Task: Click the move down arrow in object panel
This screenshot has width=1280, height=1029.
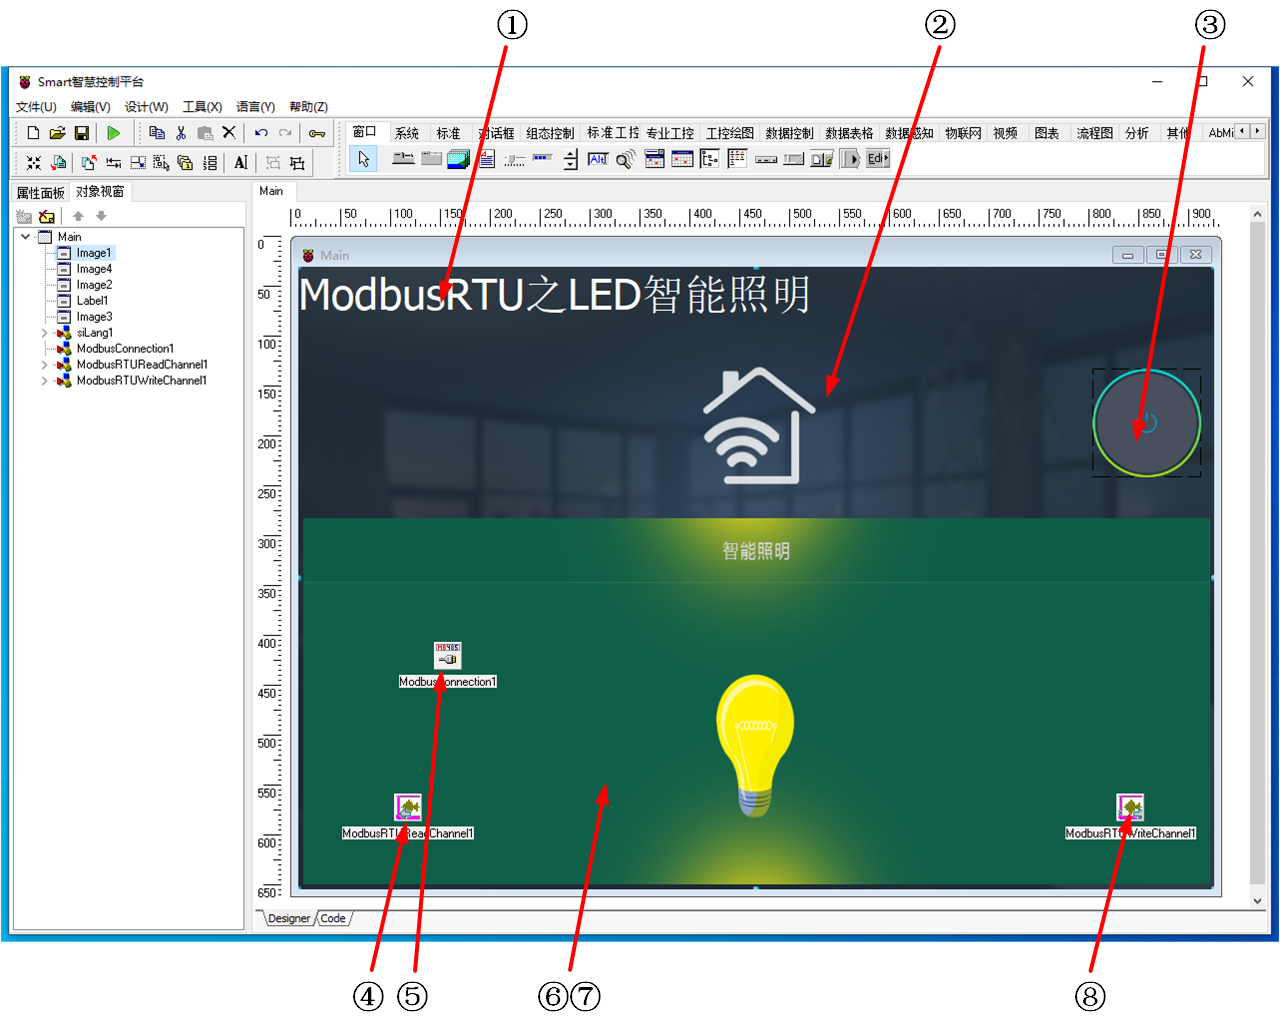Action: pyautogui.click(x=101, y=216)
